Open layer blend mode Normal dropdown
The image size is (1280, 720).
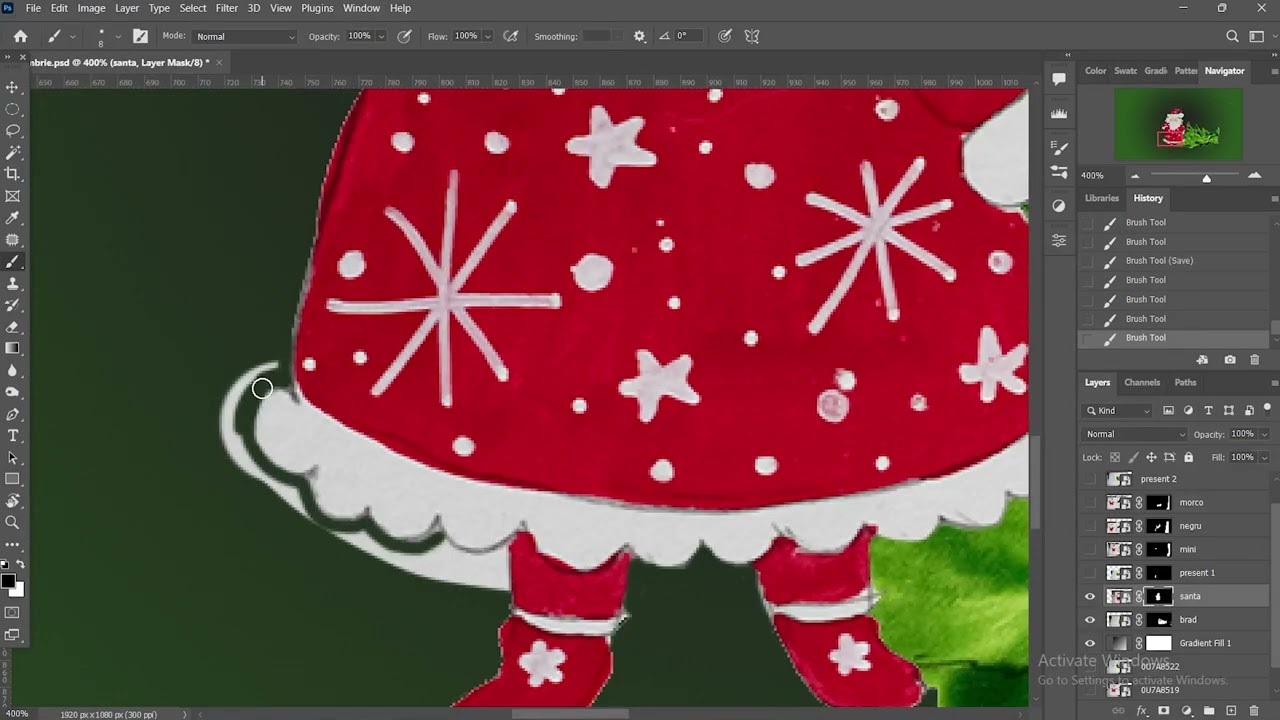[x=1135, y=434]
